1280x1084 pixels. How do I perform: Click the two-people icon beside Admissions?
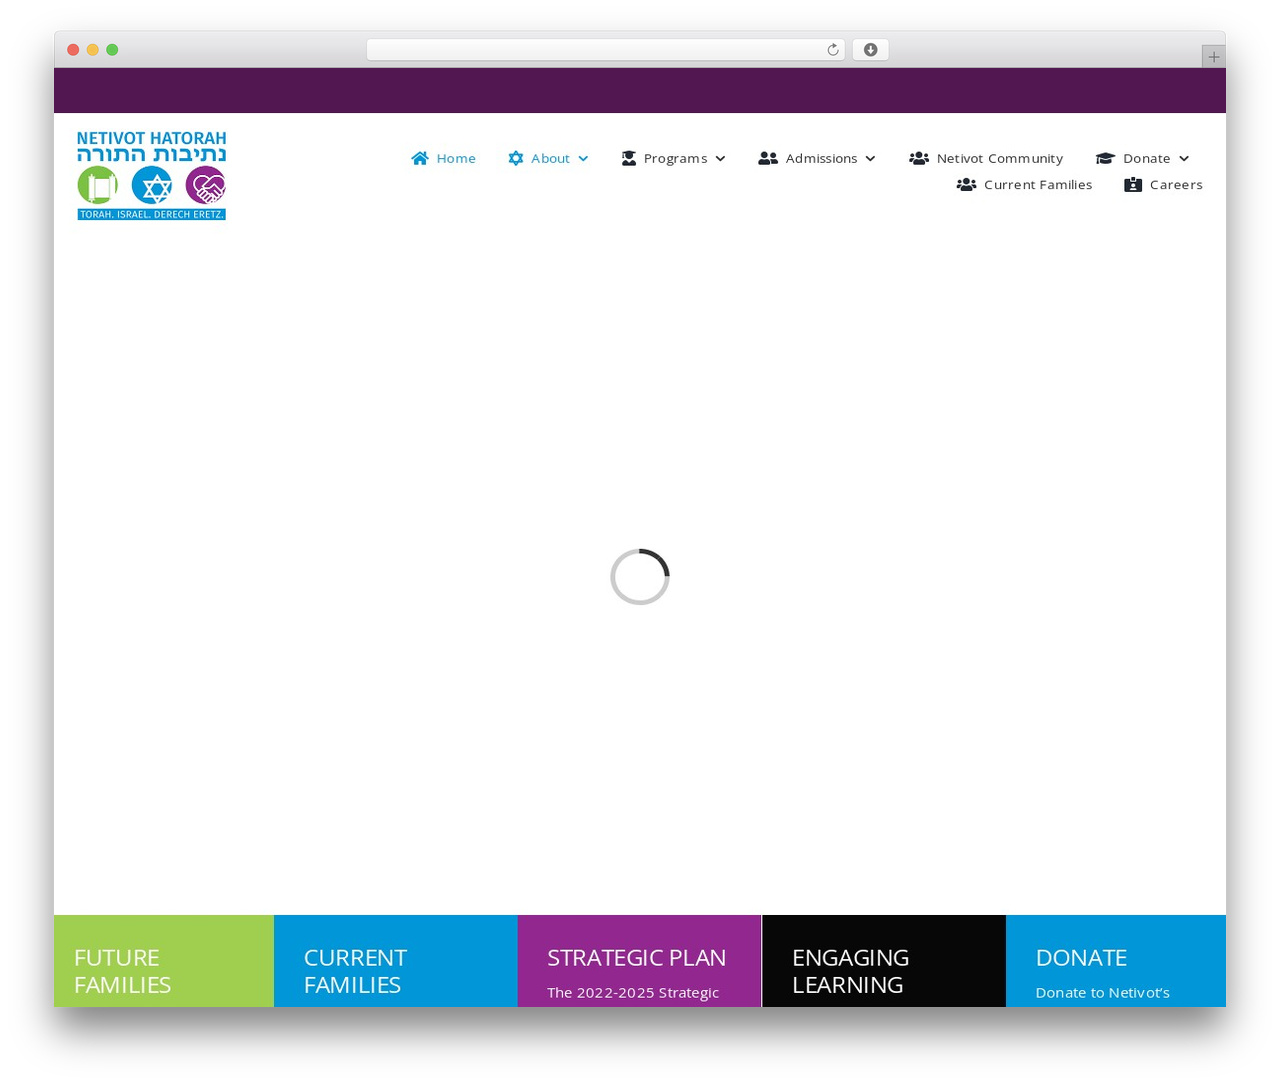[x=768, y=158]
